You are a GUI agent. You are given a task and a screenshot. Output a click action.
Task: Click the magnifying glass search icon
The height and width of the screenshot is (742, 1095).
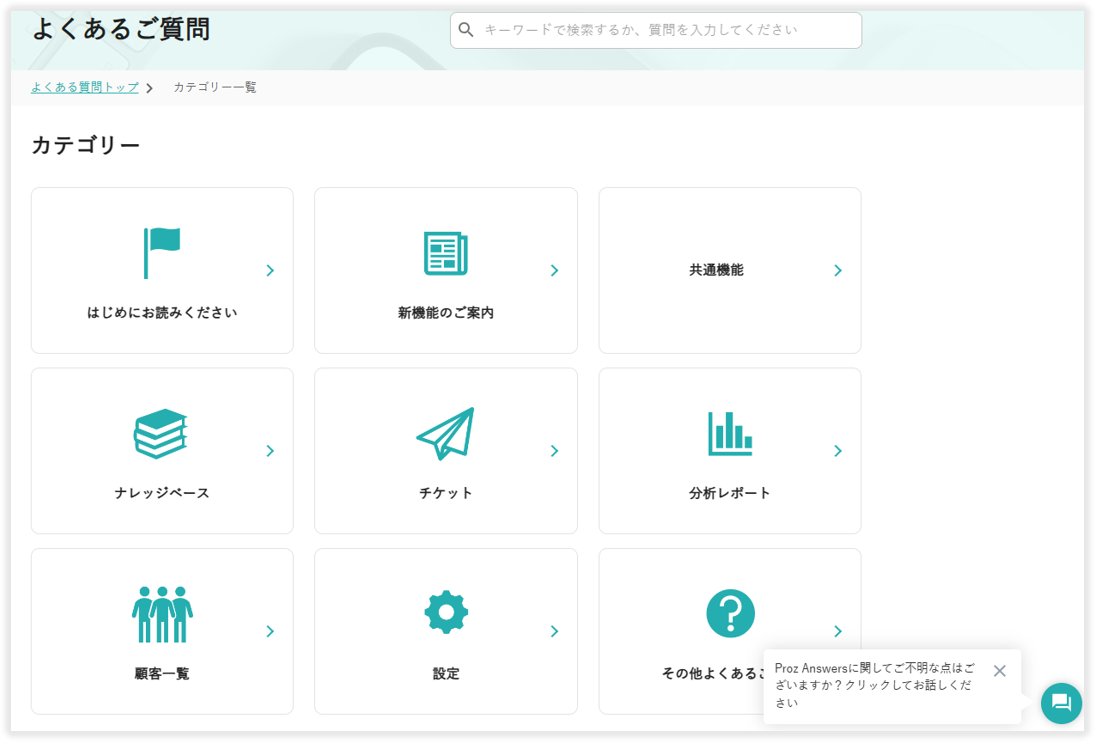(466, 30)
